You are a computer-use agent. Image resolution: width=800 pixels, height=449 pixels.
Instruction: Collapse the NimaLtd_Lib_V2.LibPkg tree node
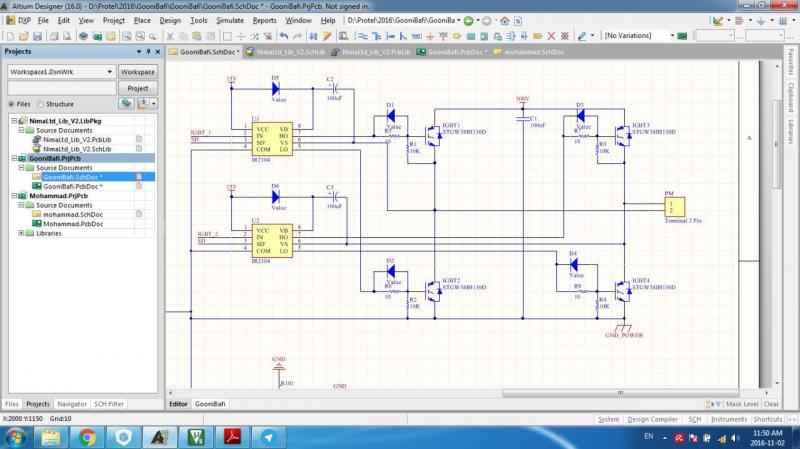[x=14, y=121]
